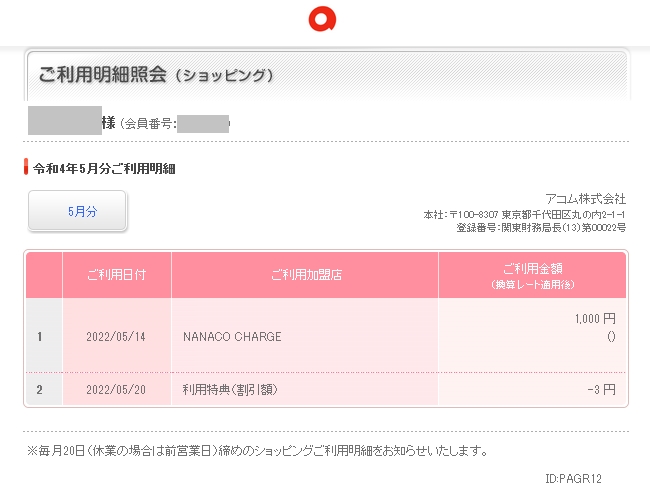The image size is (650, 499).
Task: Click the 5月分 month button
Action: point(77,211)
